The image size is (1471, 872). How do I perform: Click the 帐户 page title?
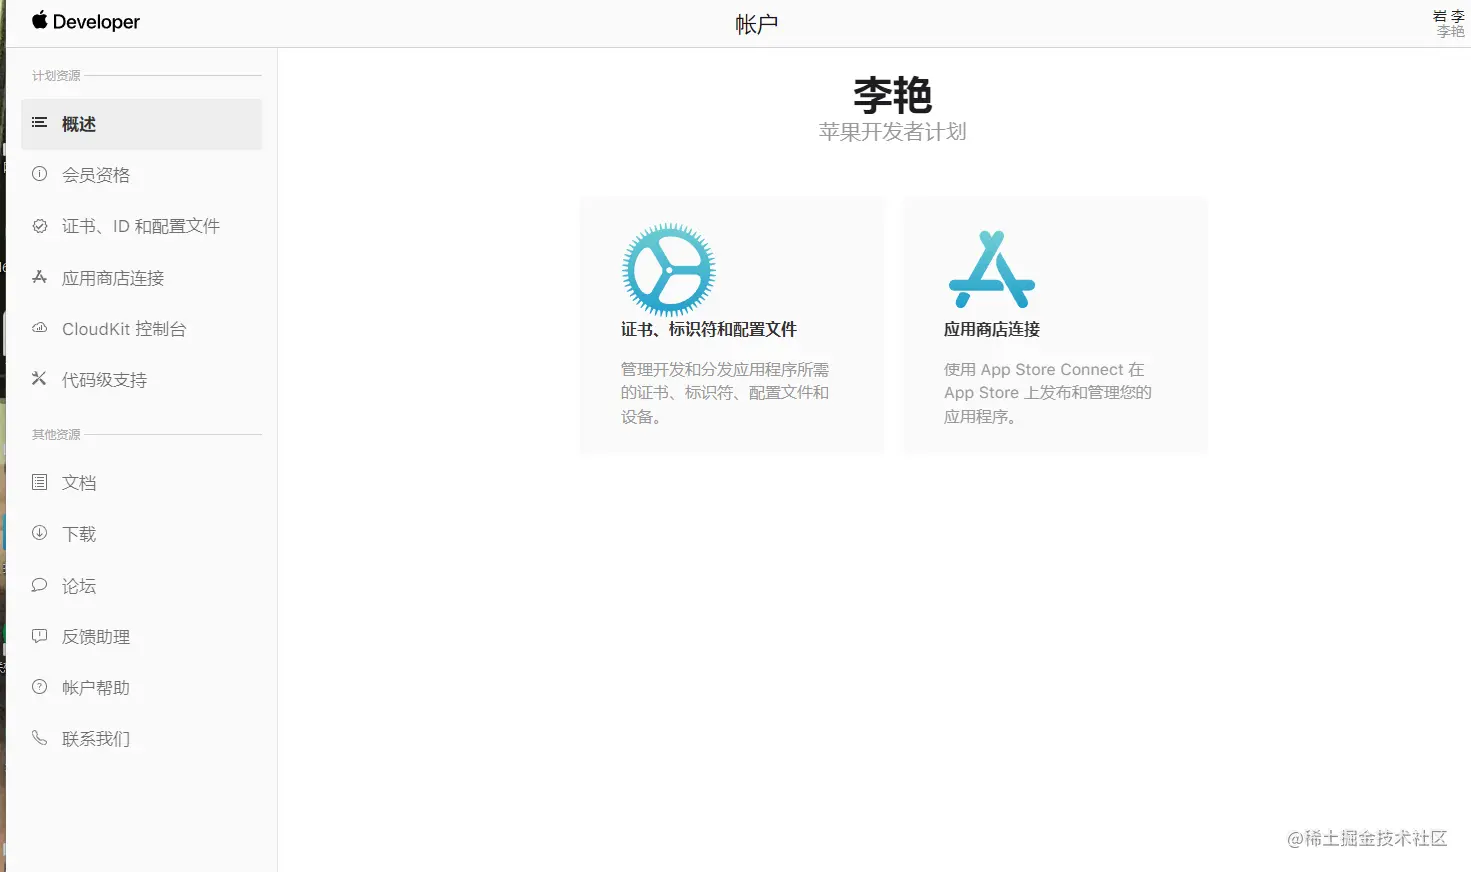tap(756, 22)
